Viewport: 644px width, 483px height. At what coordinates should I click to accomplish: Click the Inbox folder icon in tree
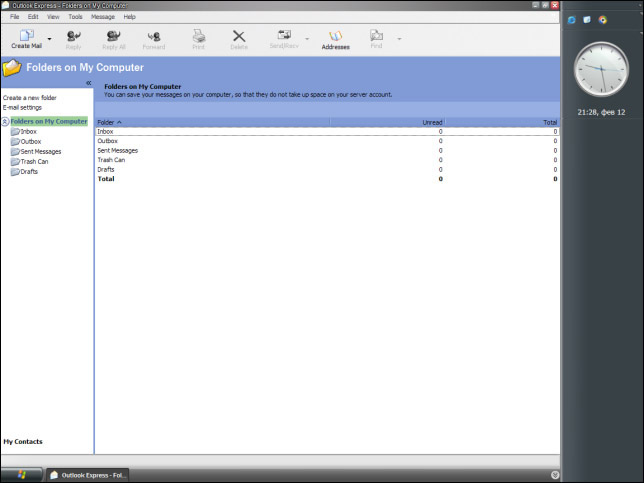click(15, 131)
